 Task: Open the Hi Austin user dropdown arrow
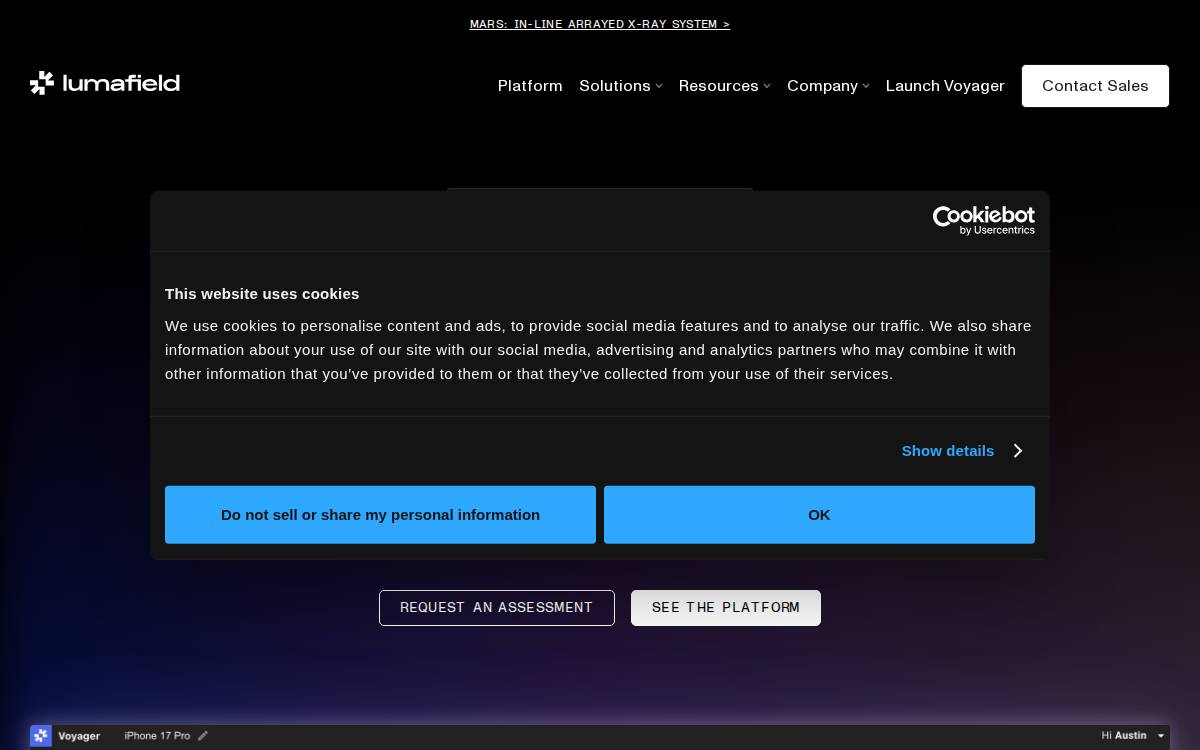[1161, 736]
